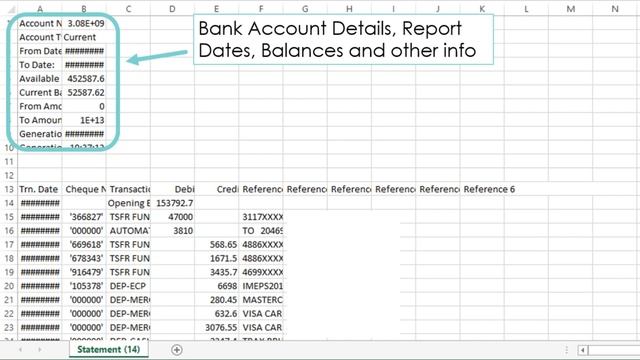640x360 pixels.
Task: Select row 13 header
Action: pyautogui.click(x=9, y=189)
